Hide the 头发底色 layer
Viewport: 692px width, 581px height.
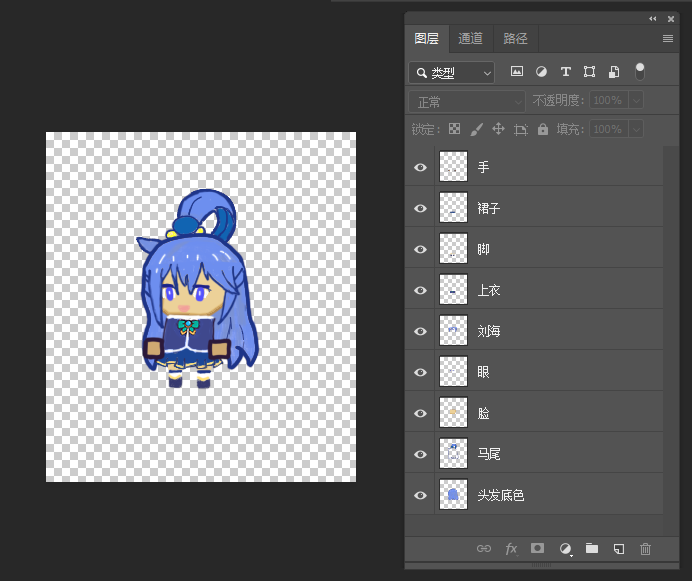coord(420,495)
